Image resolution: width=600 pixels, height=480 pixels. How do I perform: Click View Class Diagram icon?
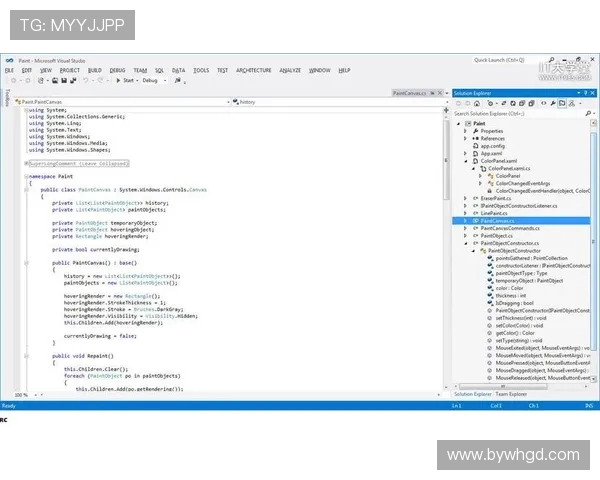click(572, 103)
